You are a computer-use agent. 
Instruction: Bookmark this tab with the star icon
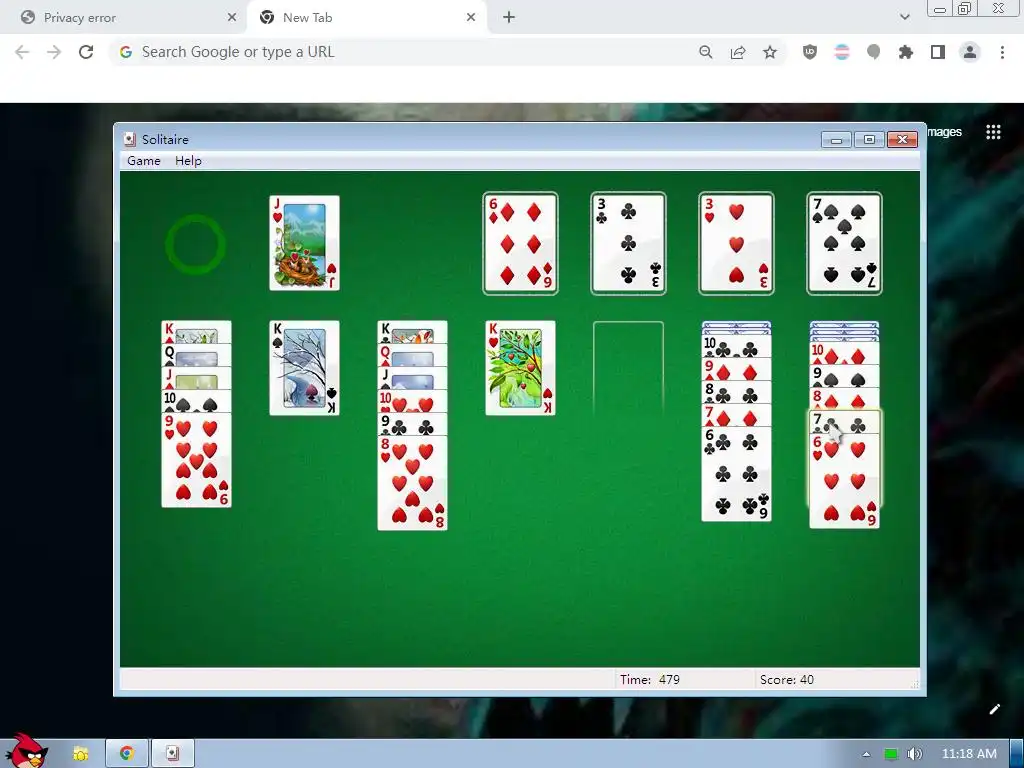click(x=770, y=52)
